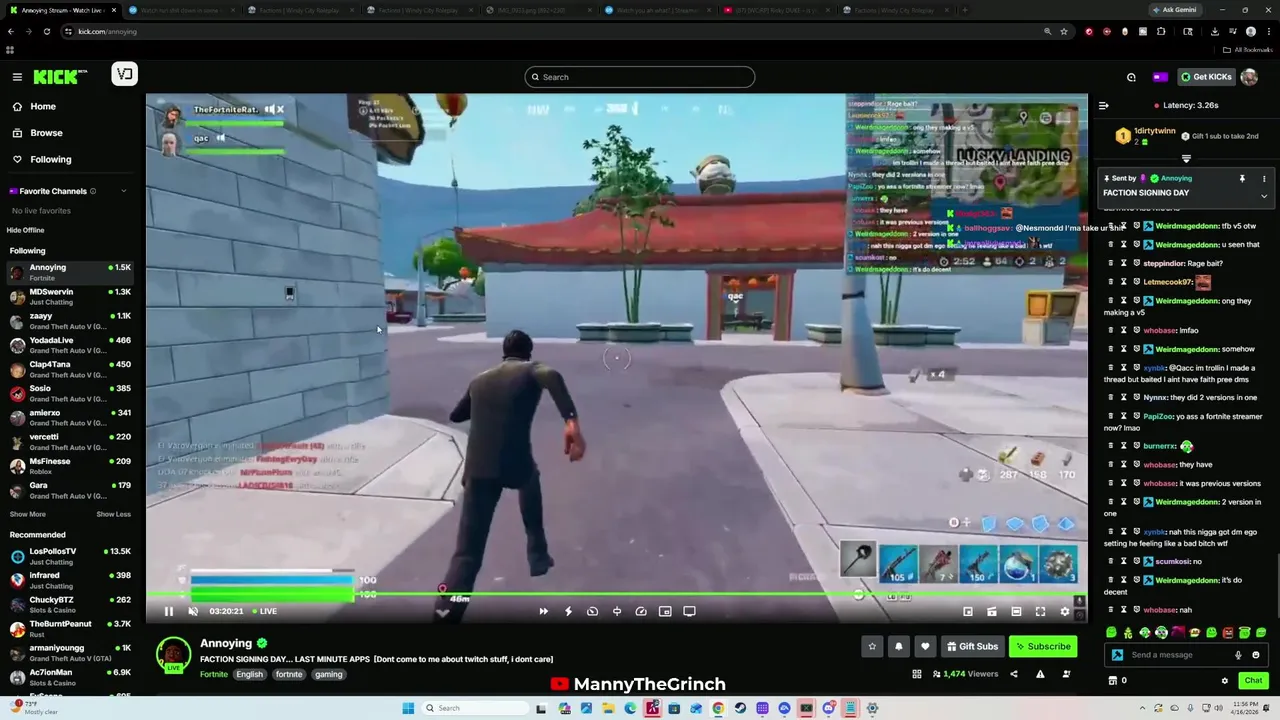Expand the pinned FACTION SIGNING DAY message
Image resolution: width=1280 pixels, height=720 pixels.
(1263, 196)
